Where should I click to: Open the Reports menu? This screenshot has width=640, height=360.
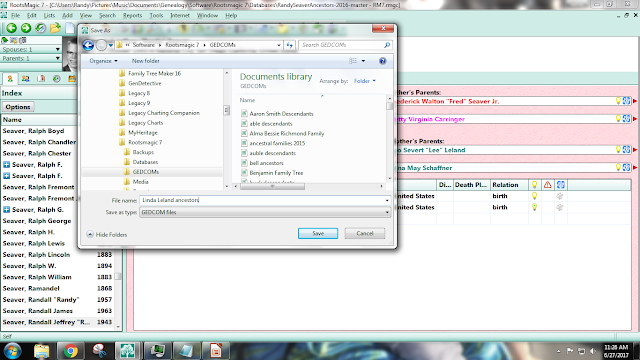click(132, 16)
